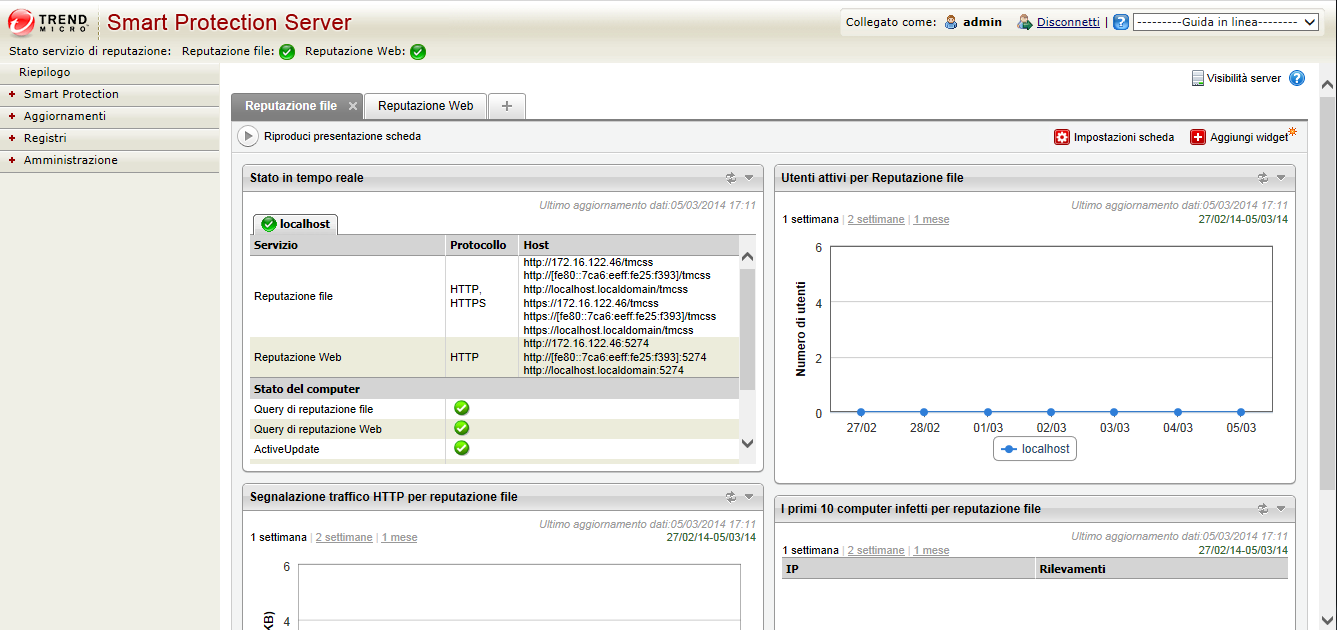Expand the Amministrazione sidebar section

[x=70, y=160]
